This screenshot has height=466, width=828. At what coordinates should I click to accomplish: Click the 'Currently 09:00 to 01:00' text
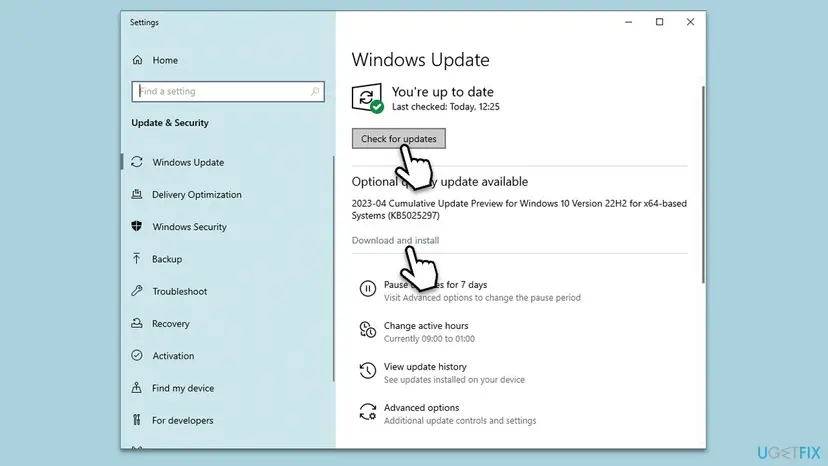tap(429, 339)
